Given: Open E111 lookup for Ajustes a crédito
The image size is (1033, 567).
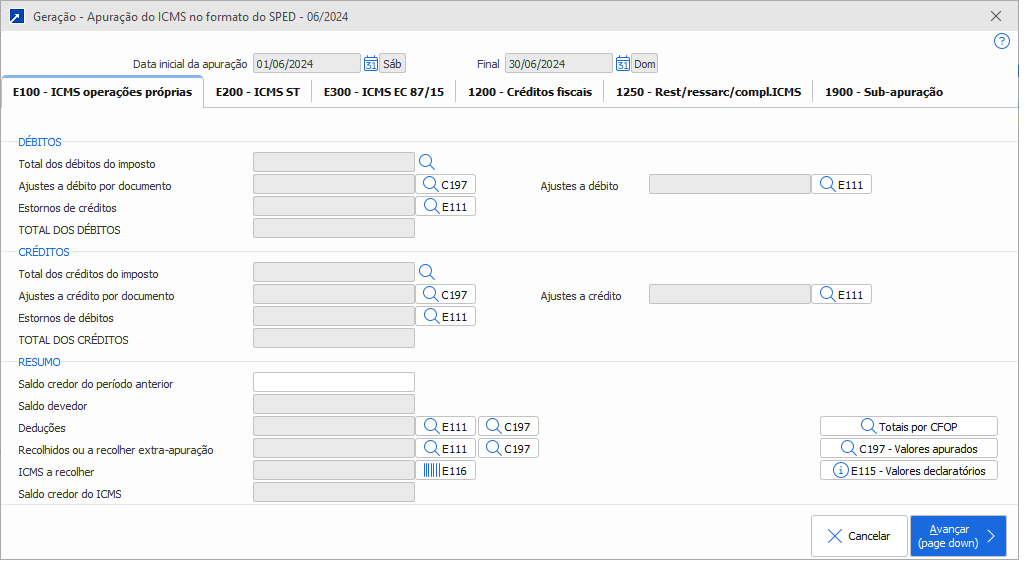Looking at the screenshot, I should (841, 294).
